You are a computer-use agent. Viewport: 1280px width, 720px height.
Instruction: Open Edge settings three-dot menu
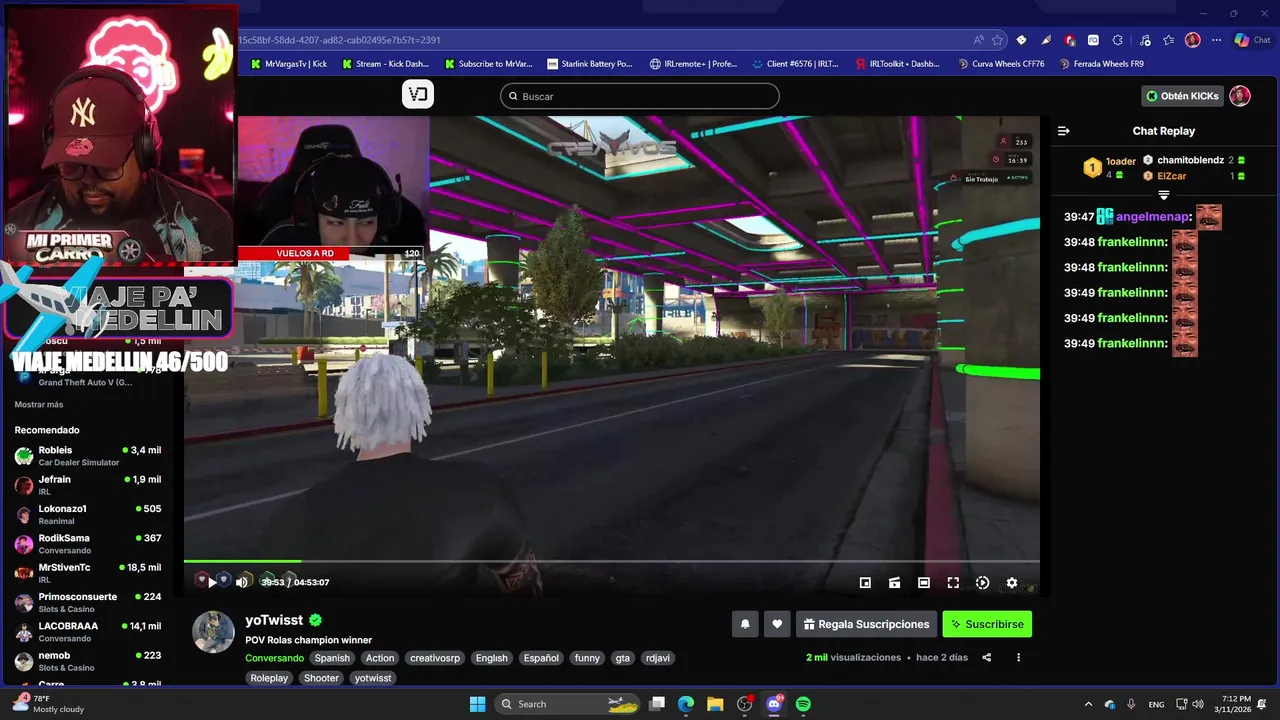(1216, 40)
